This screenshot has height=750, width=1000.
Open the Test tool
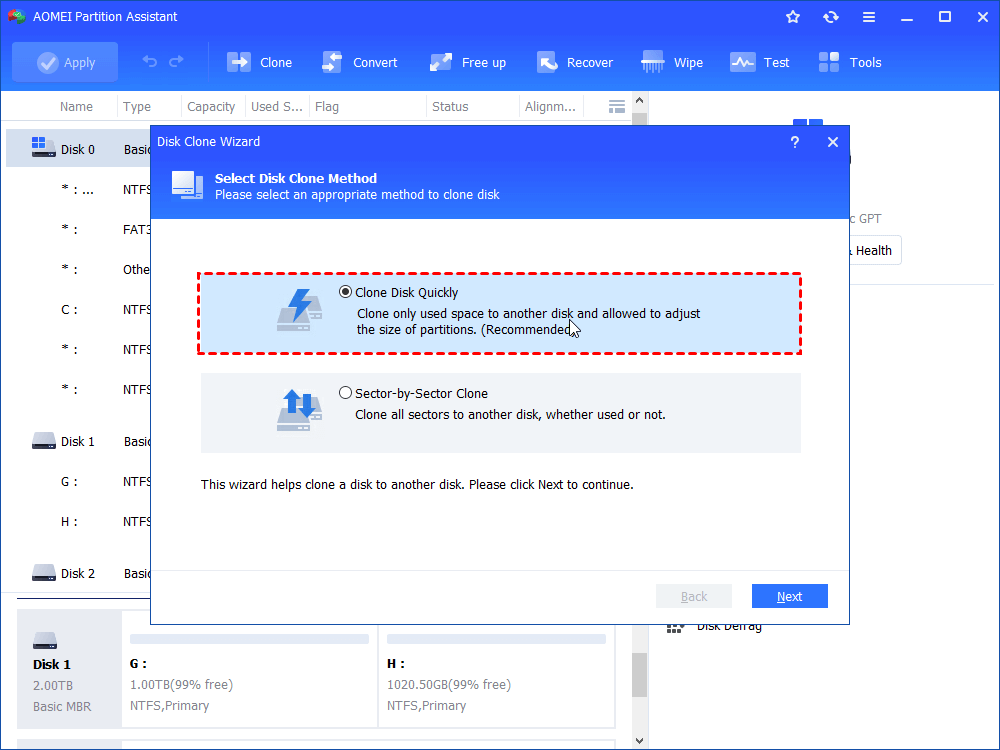(x=760, y=62)
